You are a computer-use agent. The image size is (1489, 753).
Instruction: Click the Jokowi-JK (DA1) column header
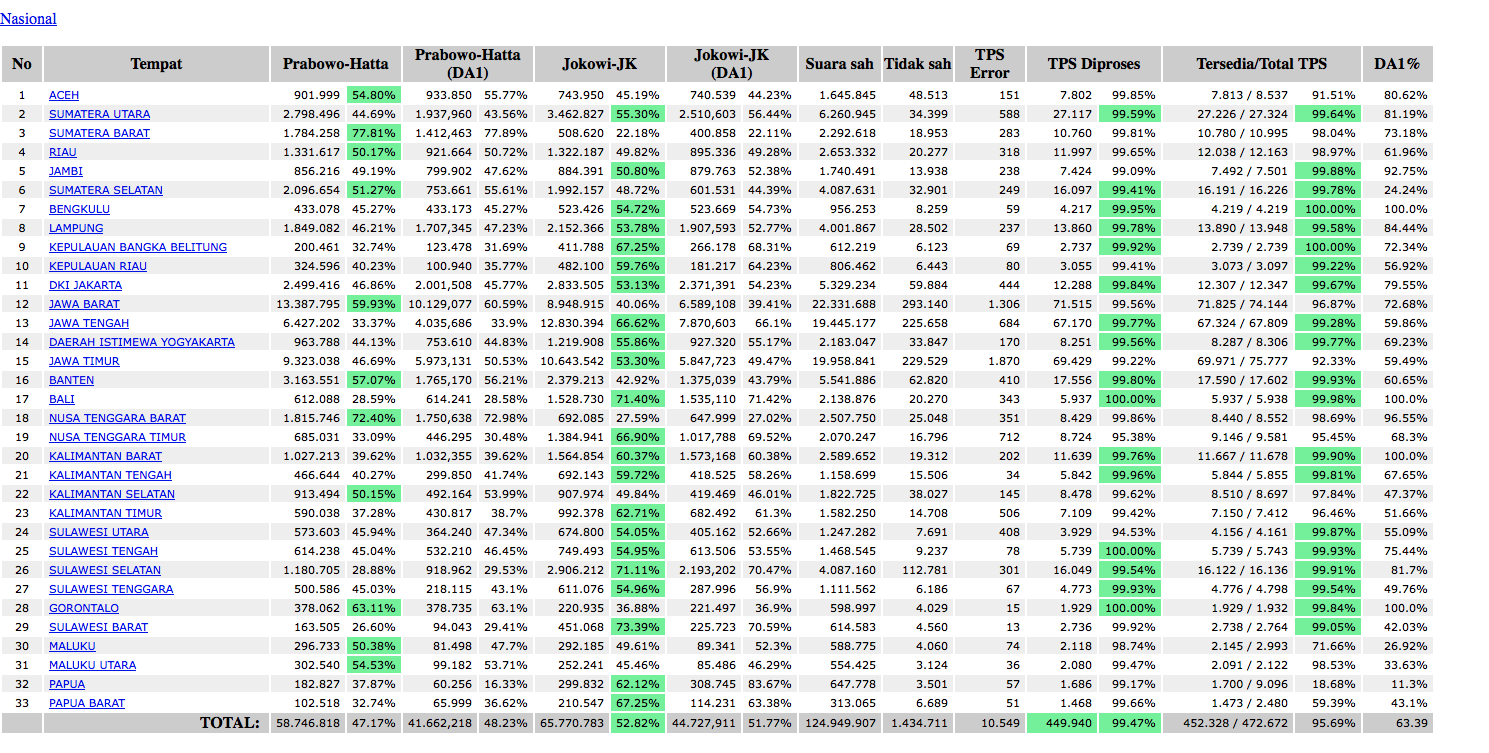(x=731, y=64)
